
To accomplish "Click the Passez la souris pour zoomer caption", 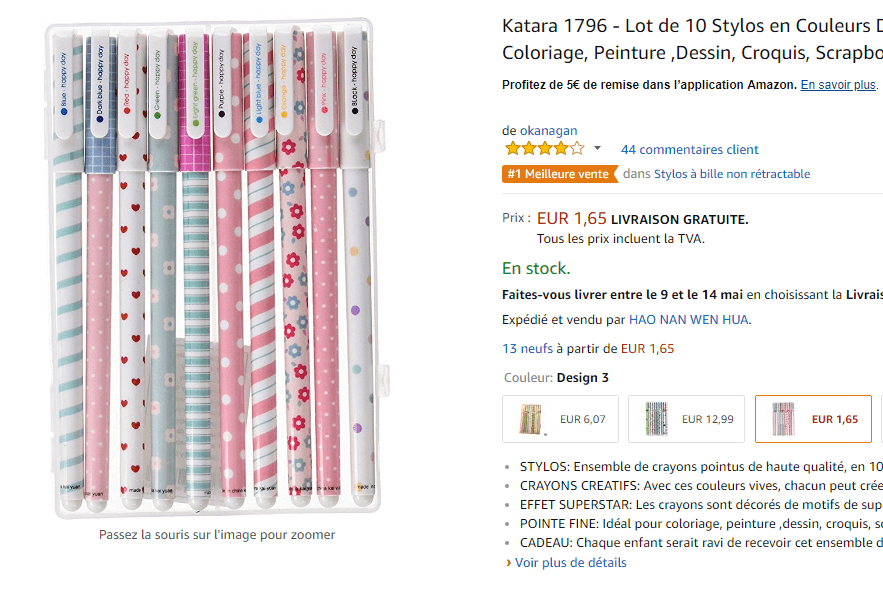I will click(x=216, y=535).
